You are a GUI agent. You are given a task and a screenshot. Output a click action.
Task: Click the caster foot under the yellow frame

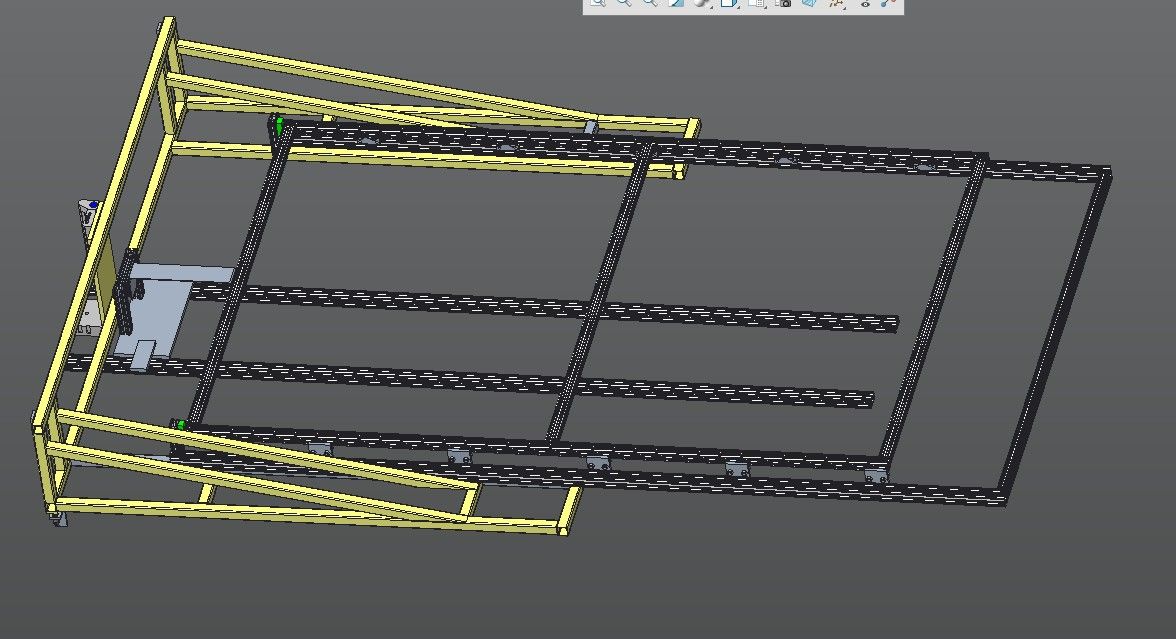click(x=57, y=518)
